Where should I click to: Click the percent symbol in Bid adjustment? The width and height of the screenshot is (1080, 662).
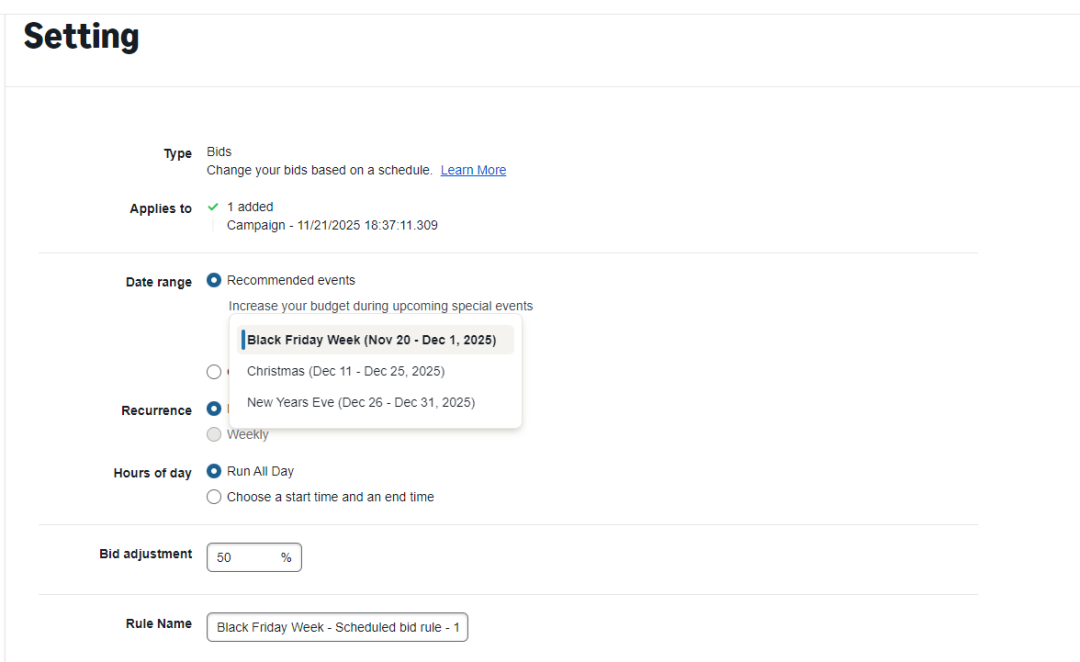click(x=286, y=558)
